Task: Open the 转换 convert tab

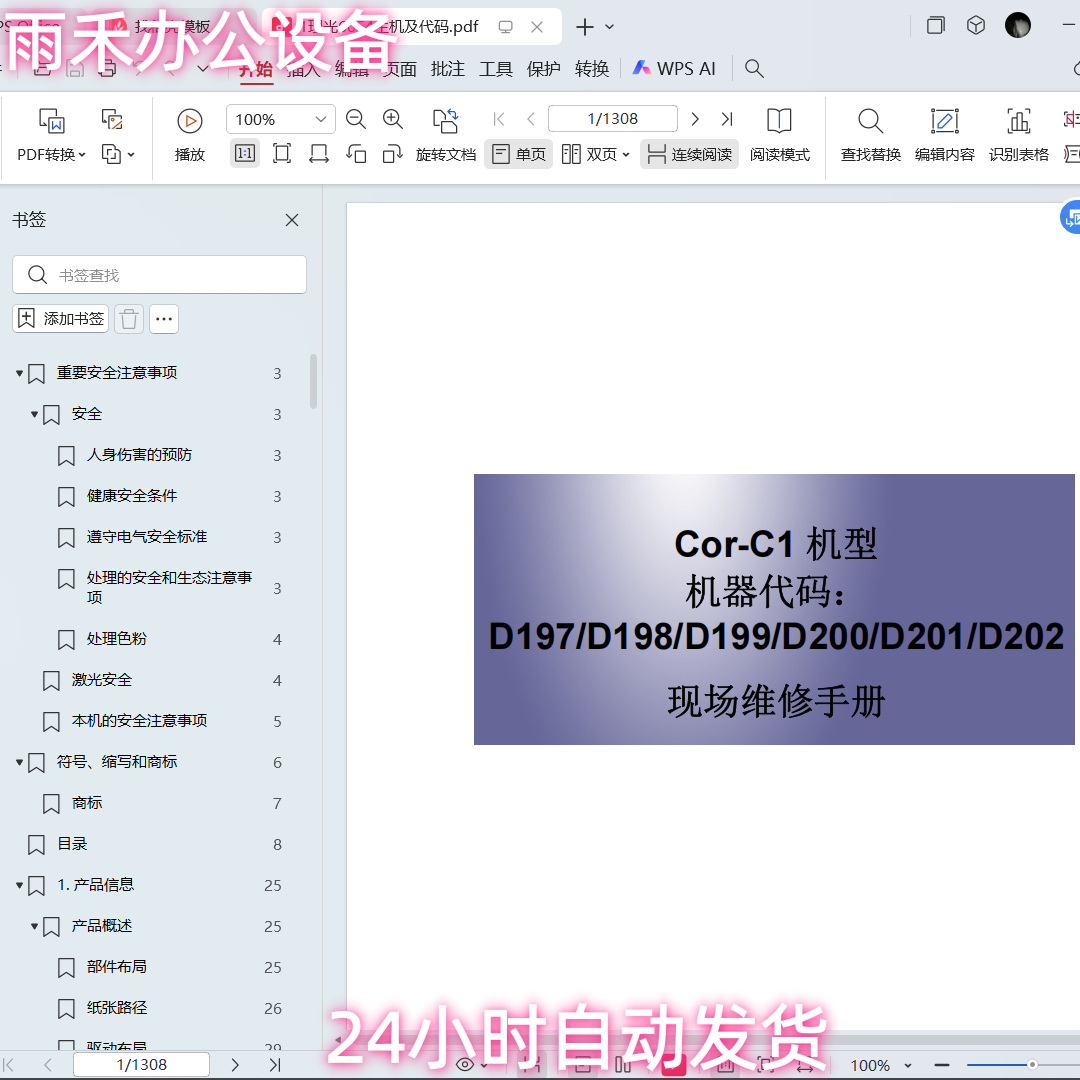Action: tap(592, 69)
